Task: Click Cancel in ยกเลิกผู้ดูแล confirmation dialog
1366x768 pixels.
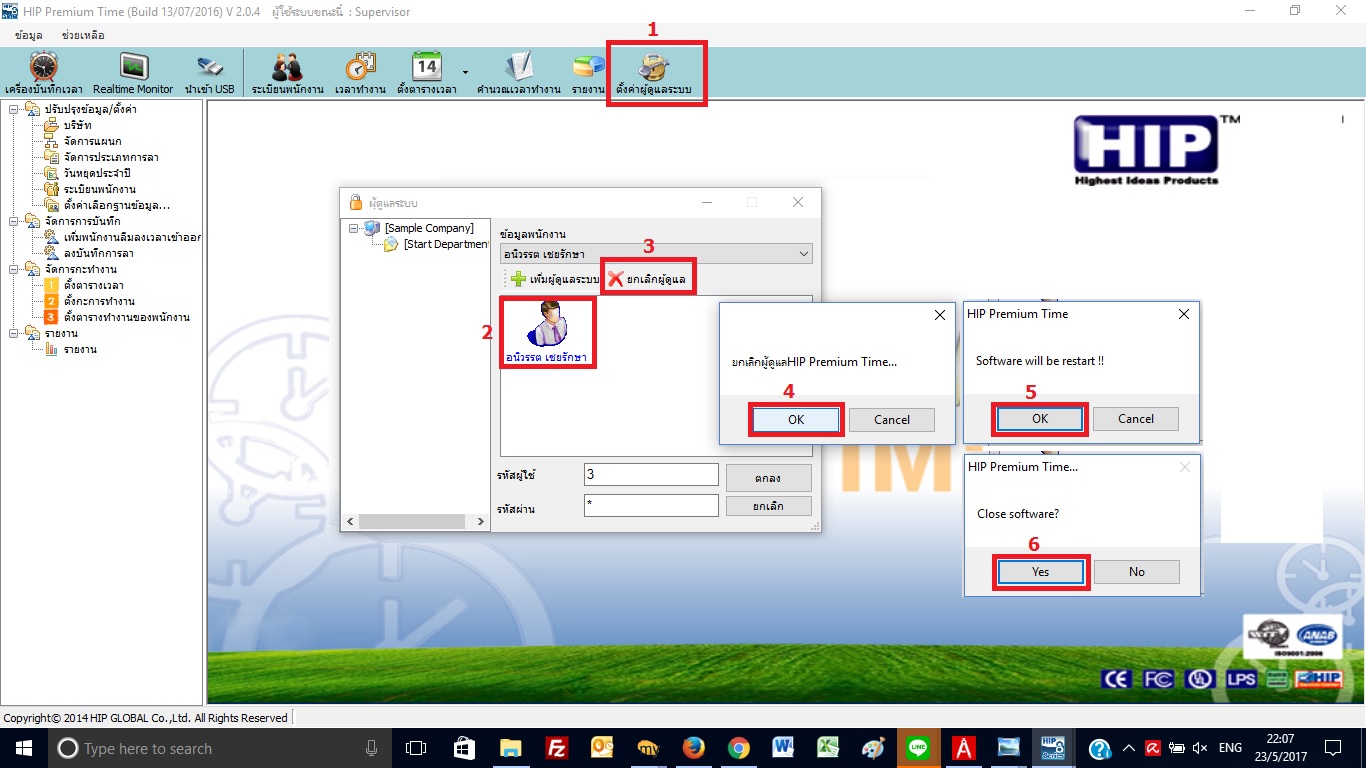Action: tap(892, 420)
